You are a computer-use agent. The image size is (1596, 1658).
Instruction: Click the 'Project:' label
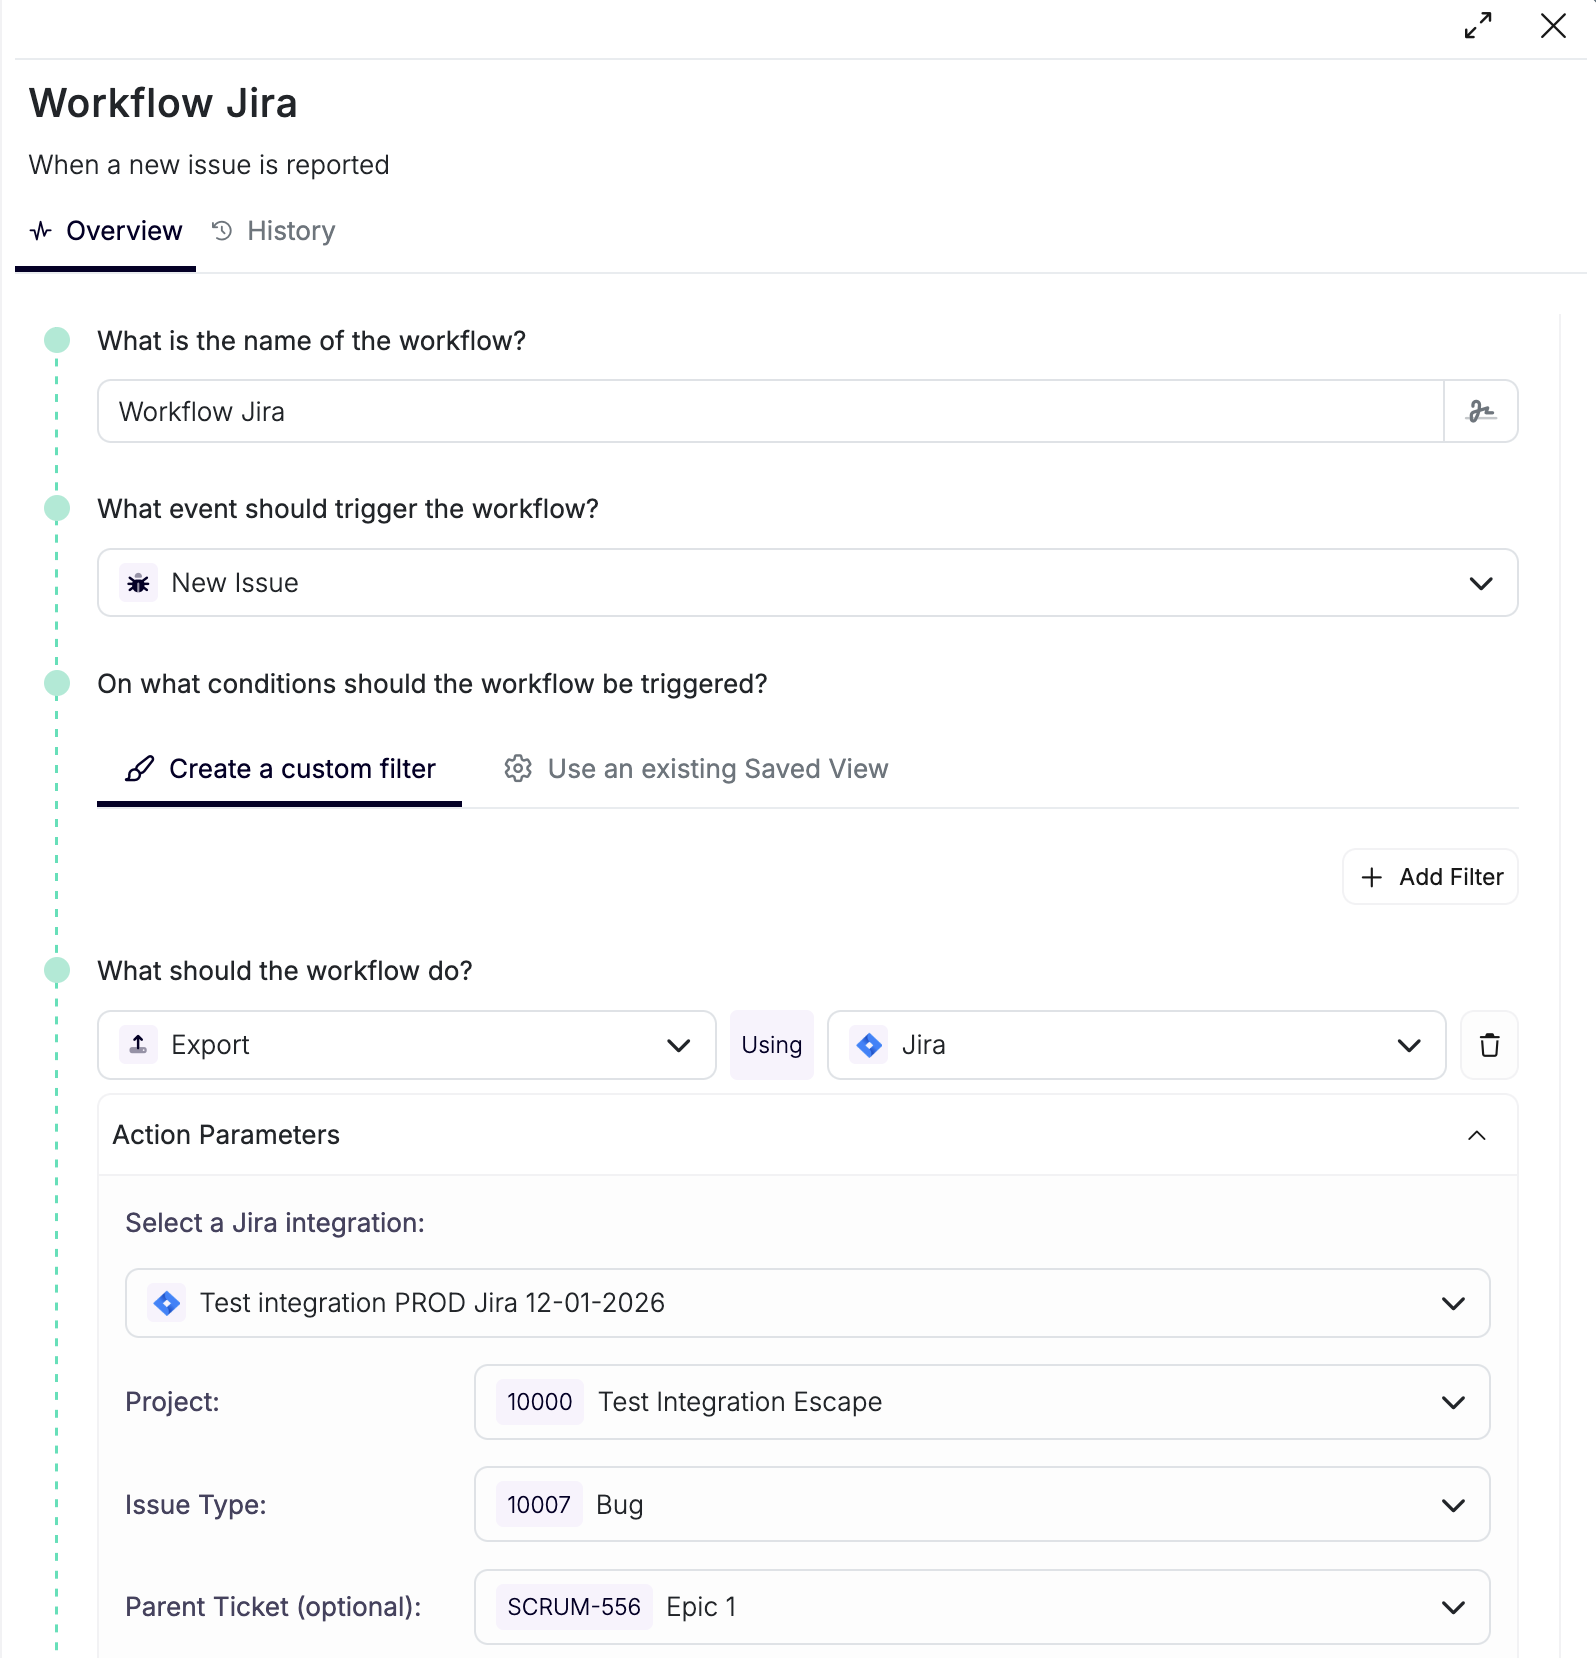172,1402
